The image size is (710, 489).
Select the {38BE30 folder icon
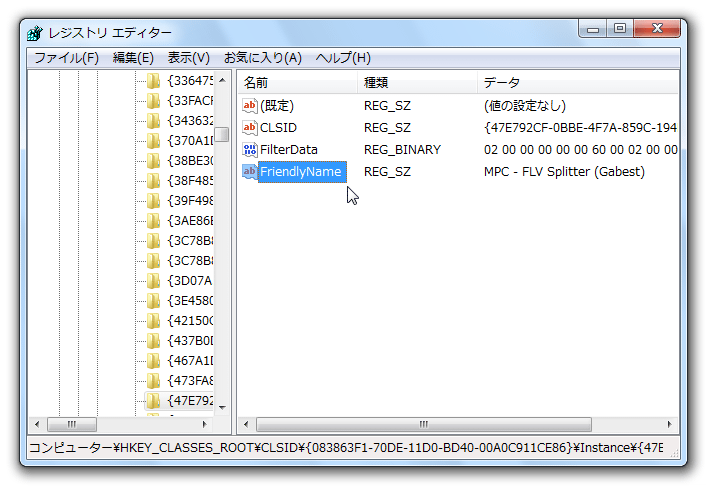pos(154,160)
